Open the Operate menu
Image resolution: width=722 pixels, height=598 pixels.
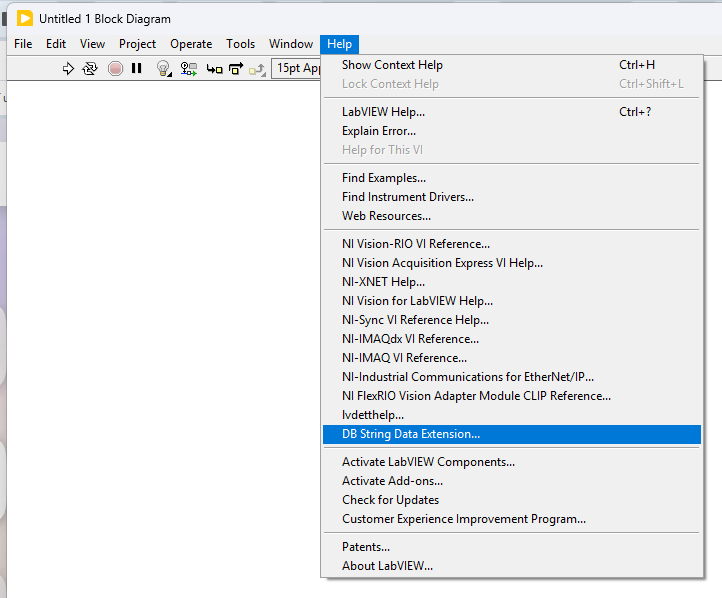pos(191,44)
